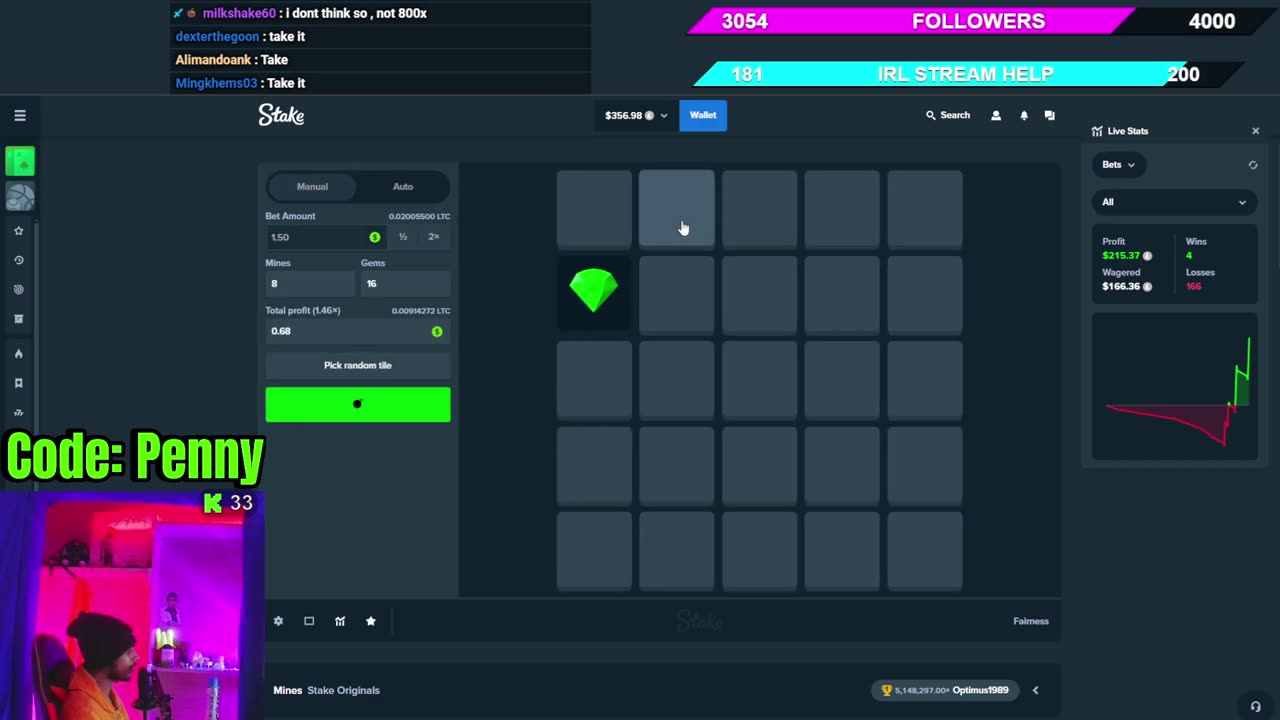The image size is (1280, 720).
Task: Toggle live stats chart icon below game
Action: [340, 621]
